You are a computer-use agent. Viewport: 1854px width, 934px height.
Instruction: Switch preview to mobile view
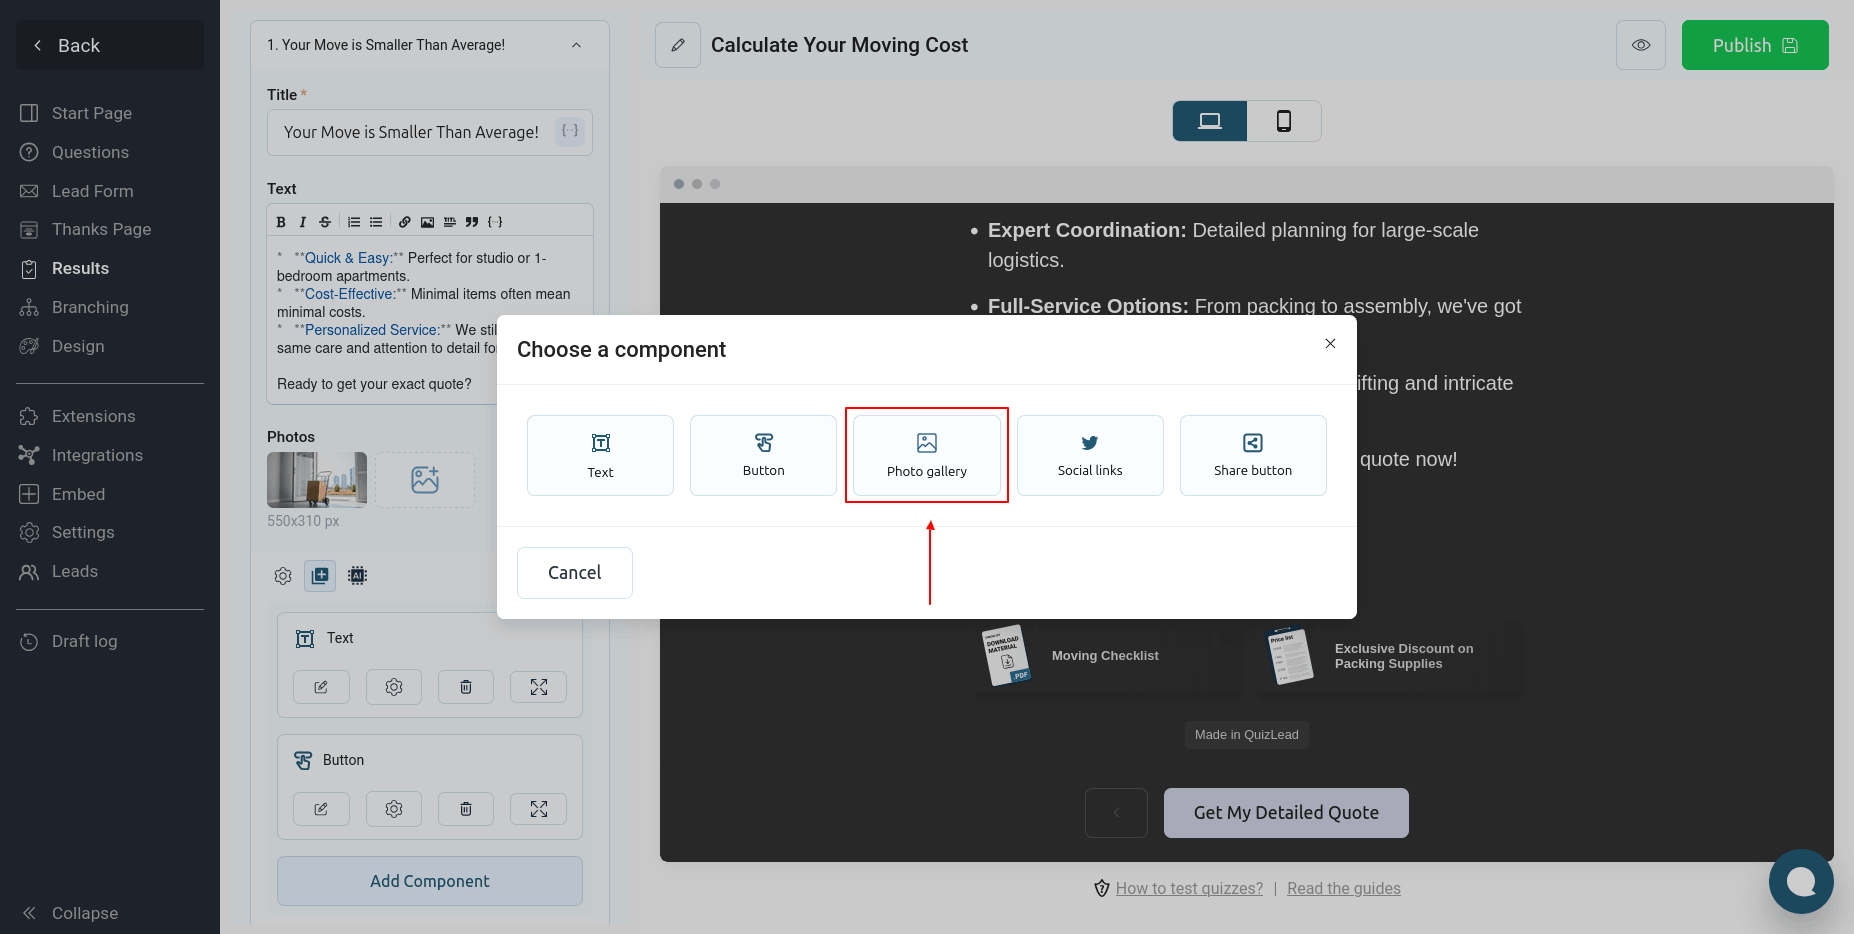pyautogui.click(x=1284, y=121)
